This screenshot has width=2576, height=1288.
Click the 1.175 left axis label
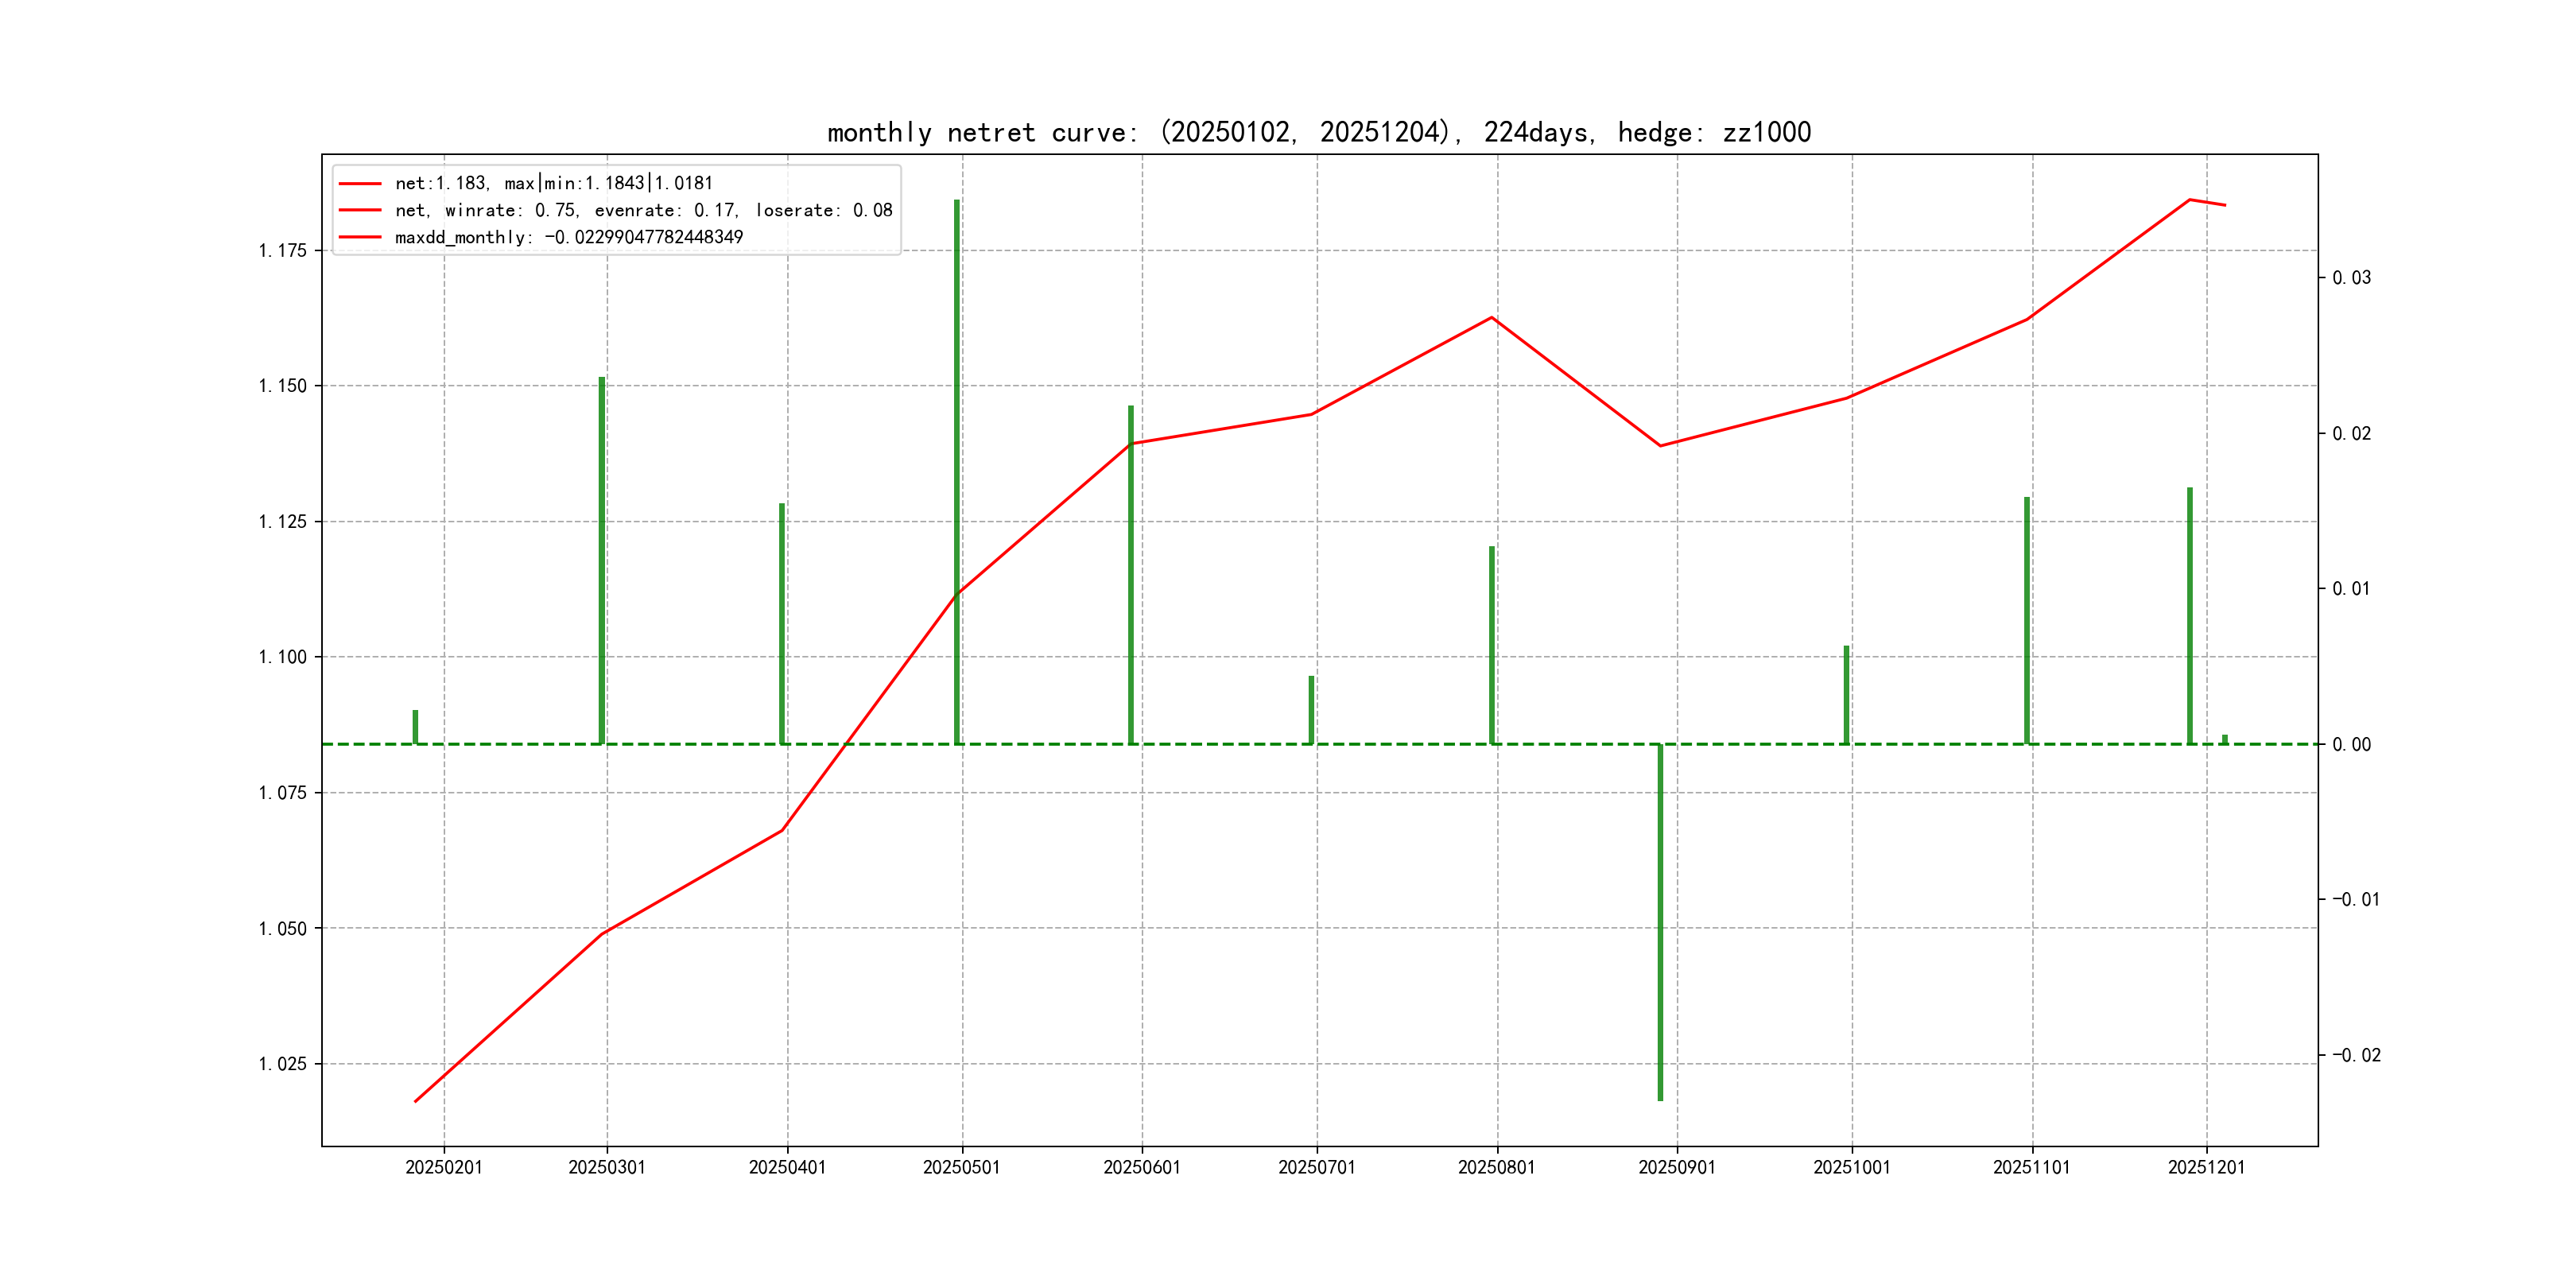[282, 250]
